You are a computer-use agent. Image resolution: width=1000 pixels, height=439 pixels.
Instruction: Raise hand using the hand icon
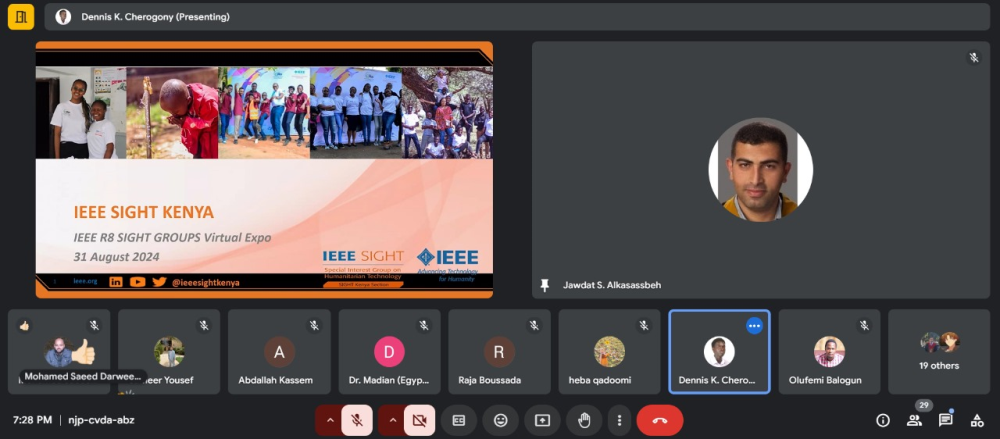tap(584, 420)
